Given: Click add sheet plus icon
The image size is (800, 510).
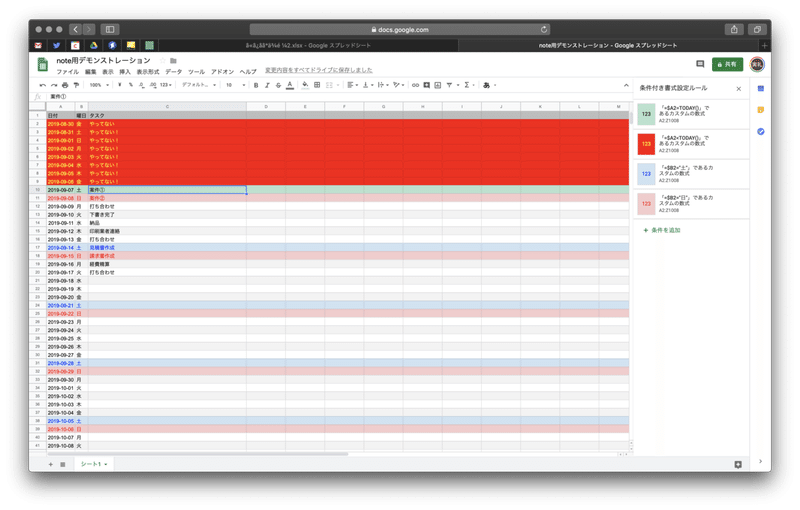Looking at the screenshot, I should coord(51,465).
